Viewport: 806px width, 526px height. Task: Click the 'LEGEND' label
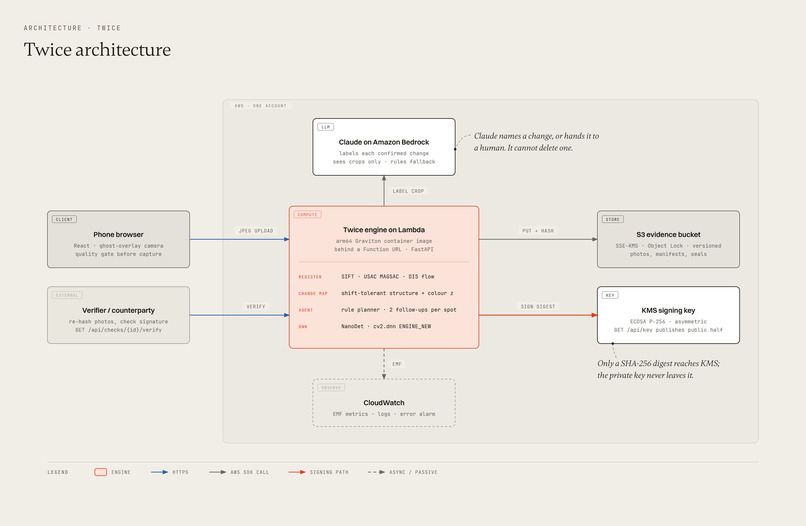(58, 472)
